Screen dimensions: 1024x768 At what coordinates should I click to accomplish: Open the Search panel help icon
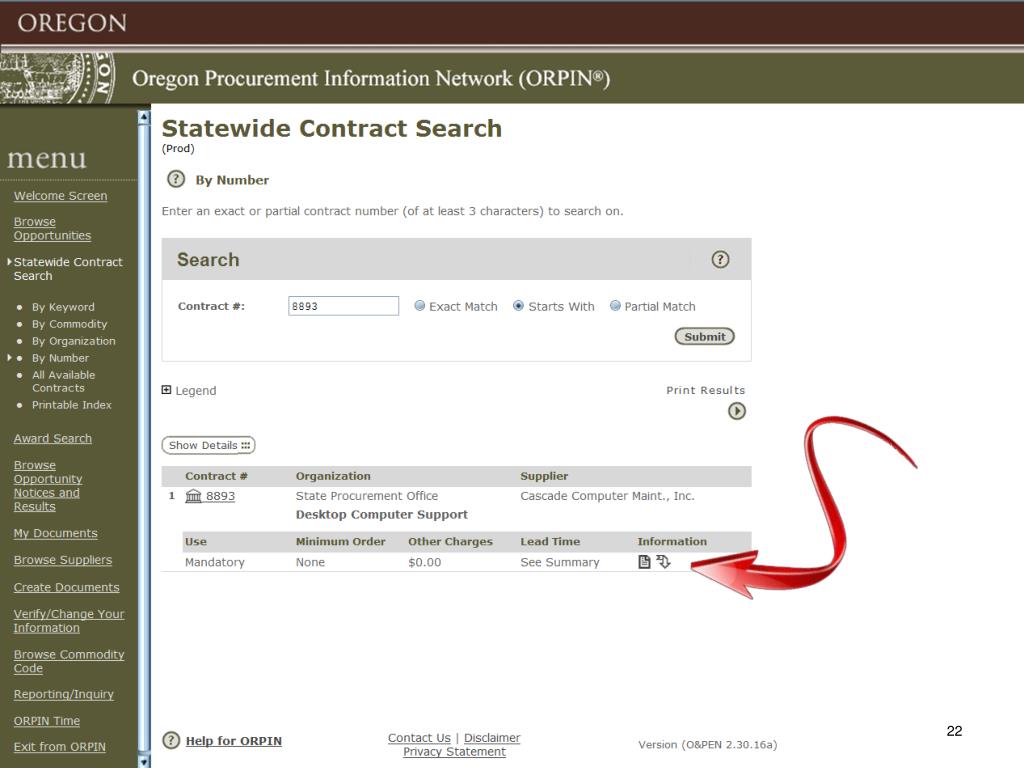[720, 259]
